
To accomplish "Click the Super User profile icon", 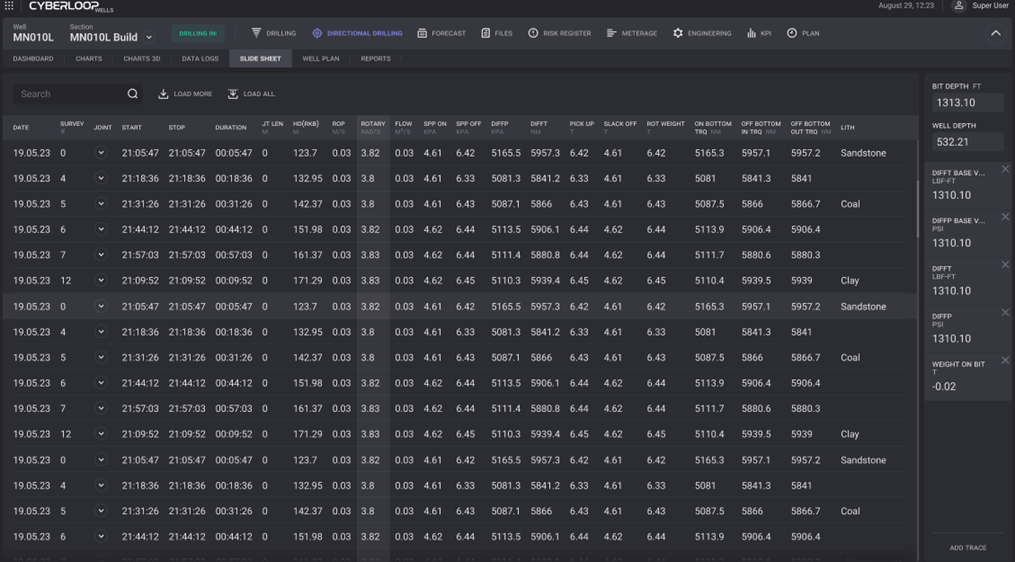I will click(958, 6).
